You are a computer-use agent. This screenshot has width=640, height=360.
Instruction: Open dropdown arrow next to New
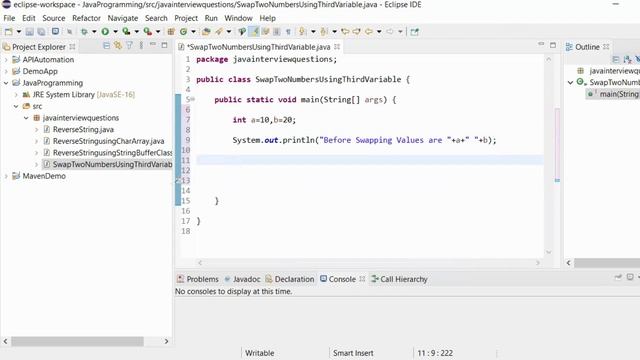[18, 31]
